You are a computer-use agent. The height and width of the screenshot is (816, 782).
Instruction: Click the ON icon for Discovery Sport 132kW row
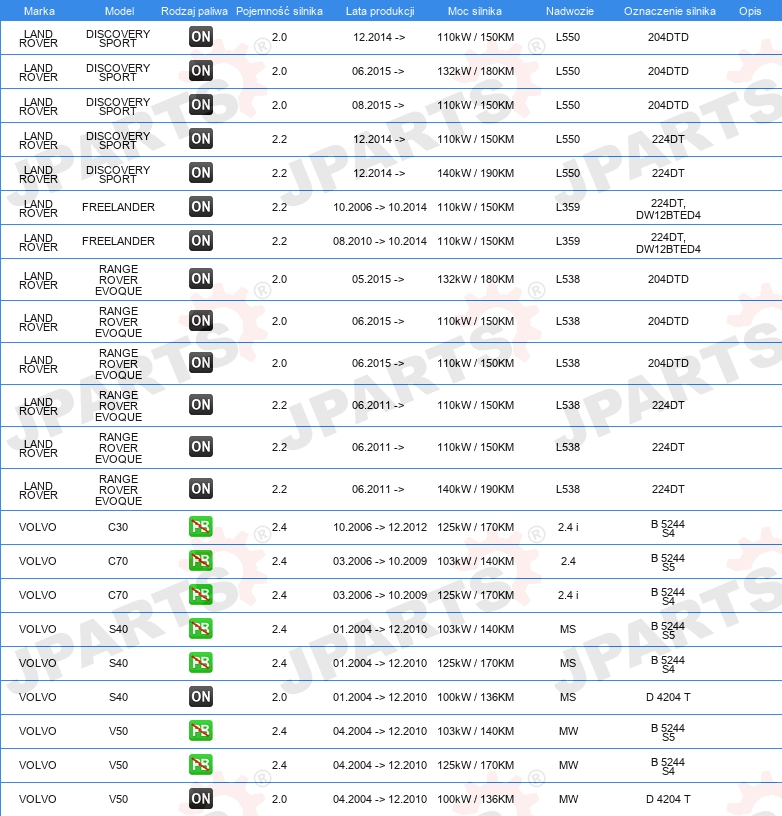click(x=201, y=71)
